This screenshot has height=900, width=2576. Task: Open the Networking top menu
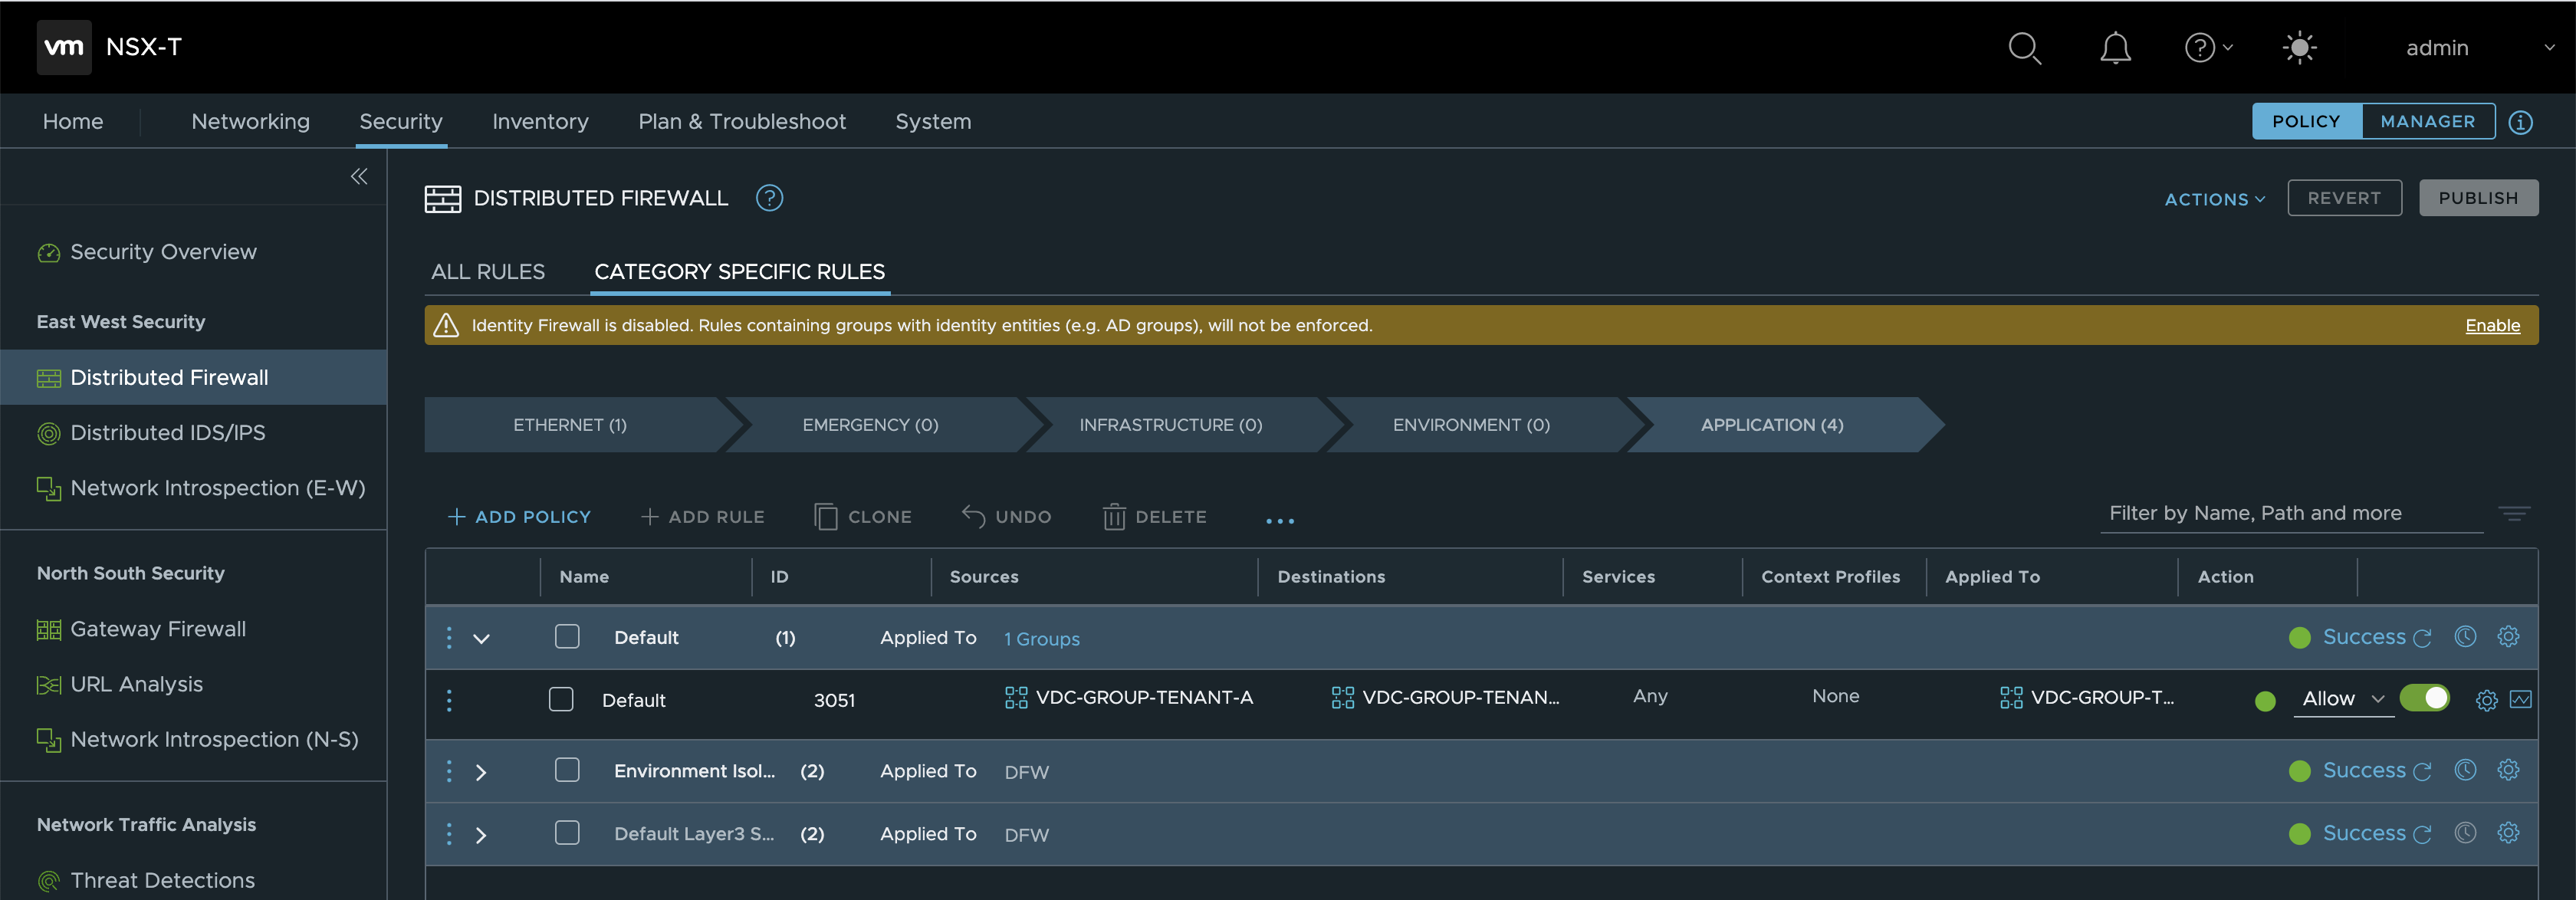[x=250, y=122]
